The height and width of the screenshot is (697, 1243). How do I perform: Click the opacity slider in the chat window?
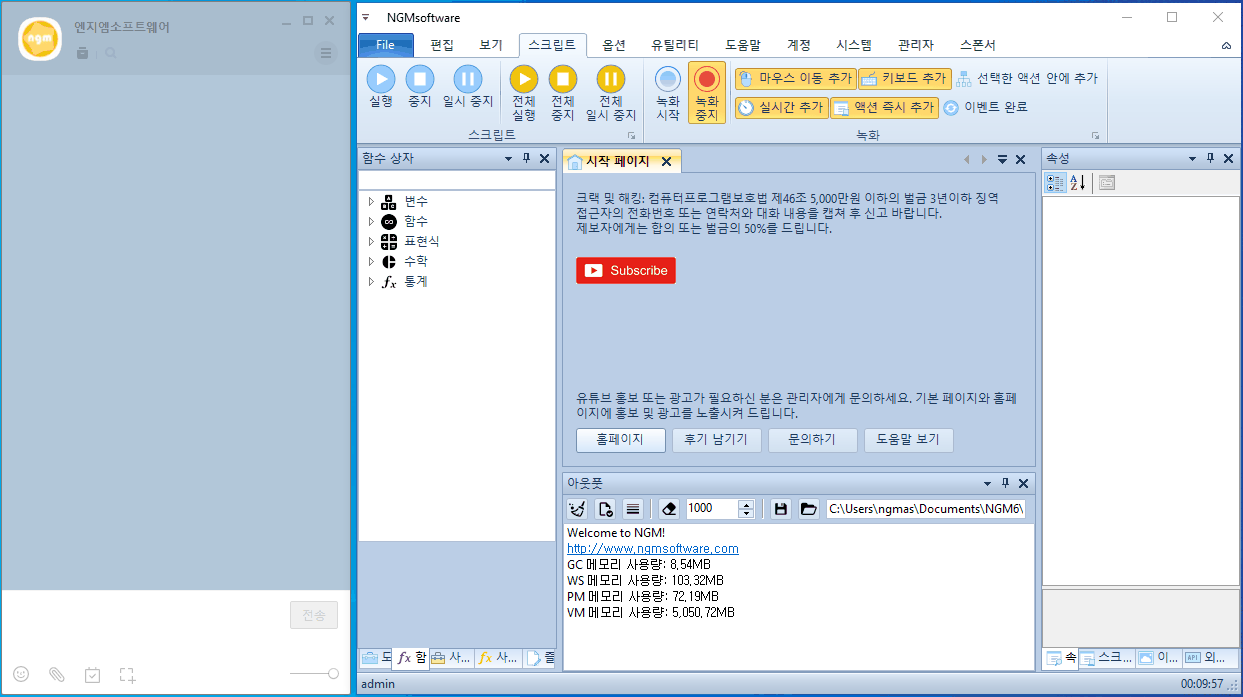pyautogui.click(x=314, y=674)
